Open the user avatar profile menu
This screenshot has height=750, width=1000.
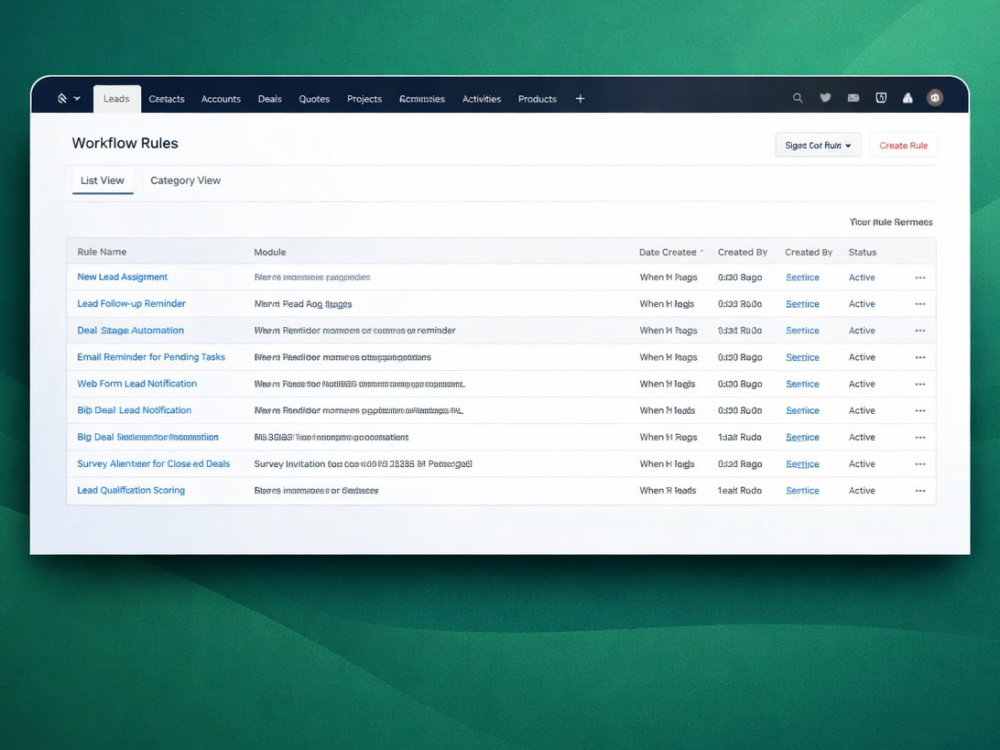935,98
